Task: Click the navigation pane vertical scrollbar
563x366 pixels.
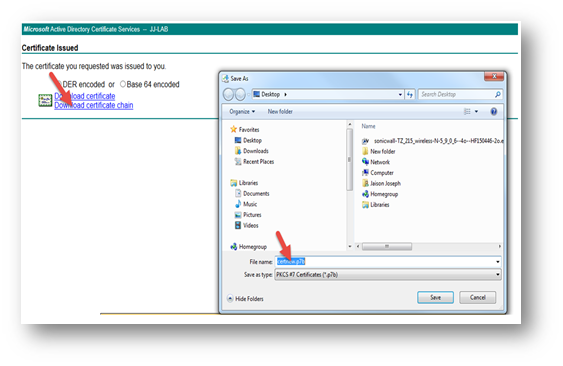Action: 349,160
